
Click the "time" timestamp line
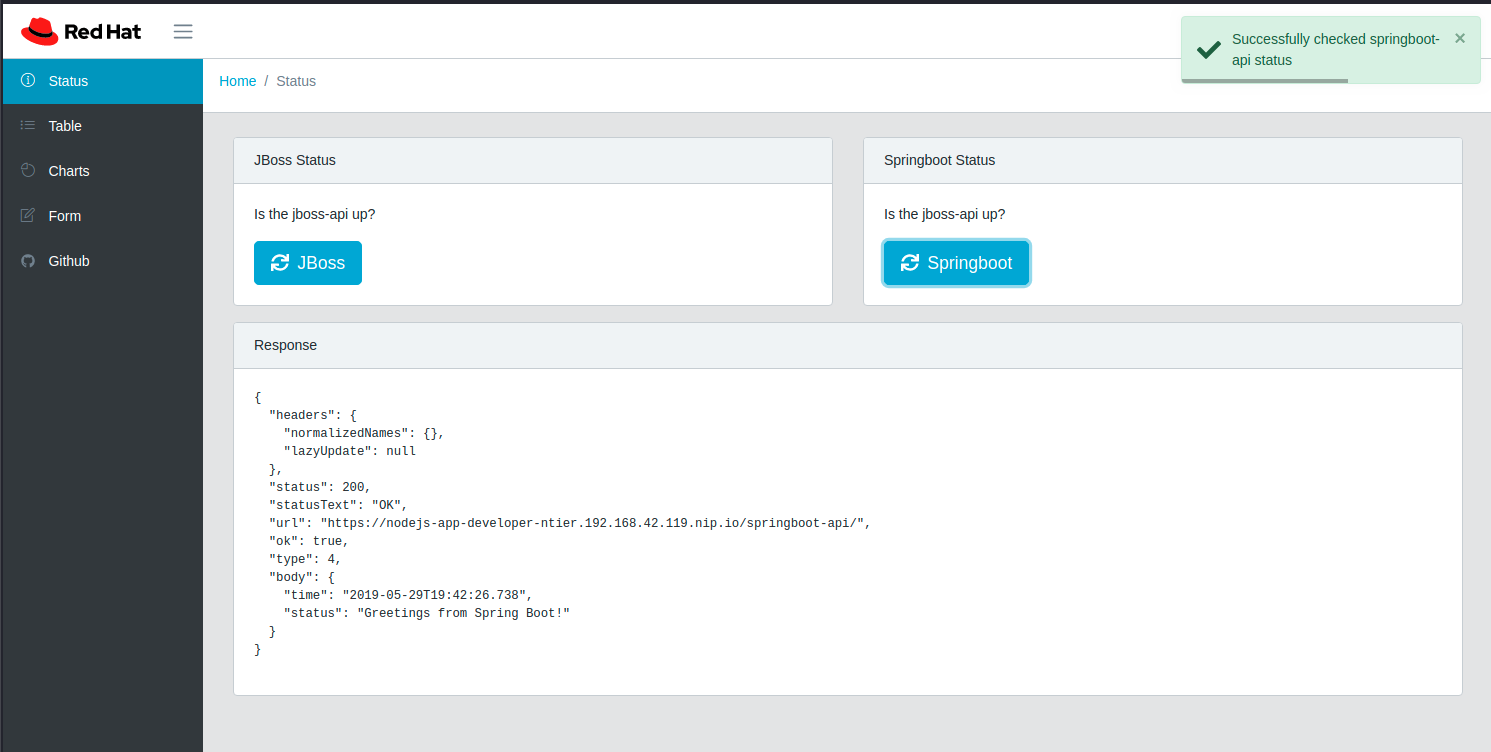(x=408, y=595)
